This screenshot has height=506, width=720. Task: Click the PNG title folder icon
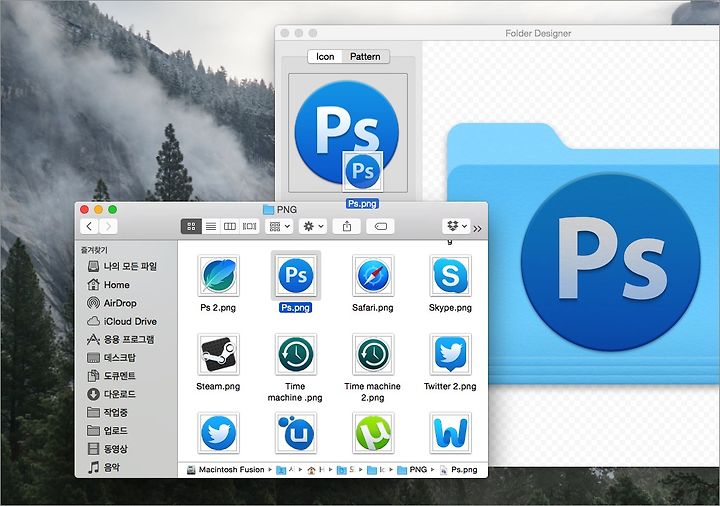click(269, 209)
